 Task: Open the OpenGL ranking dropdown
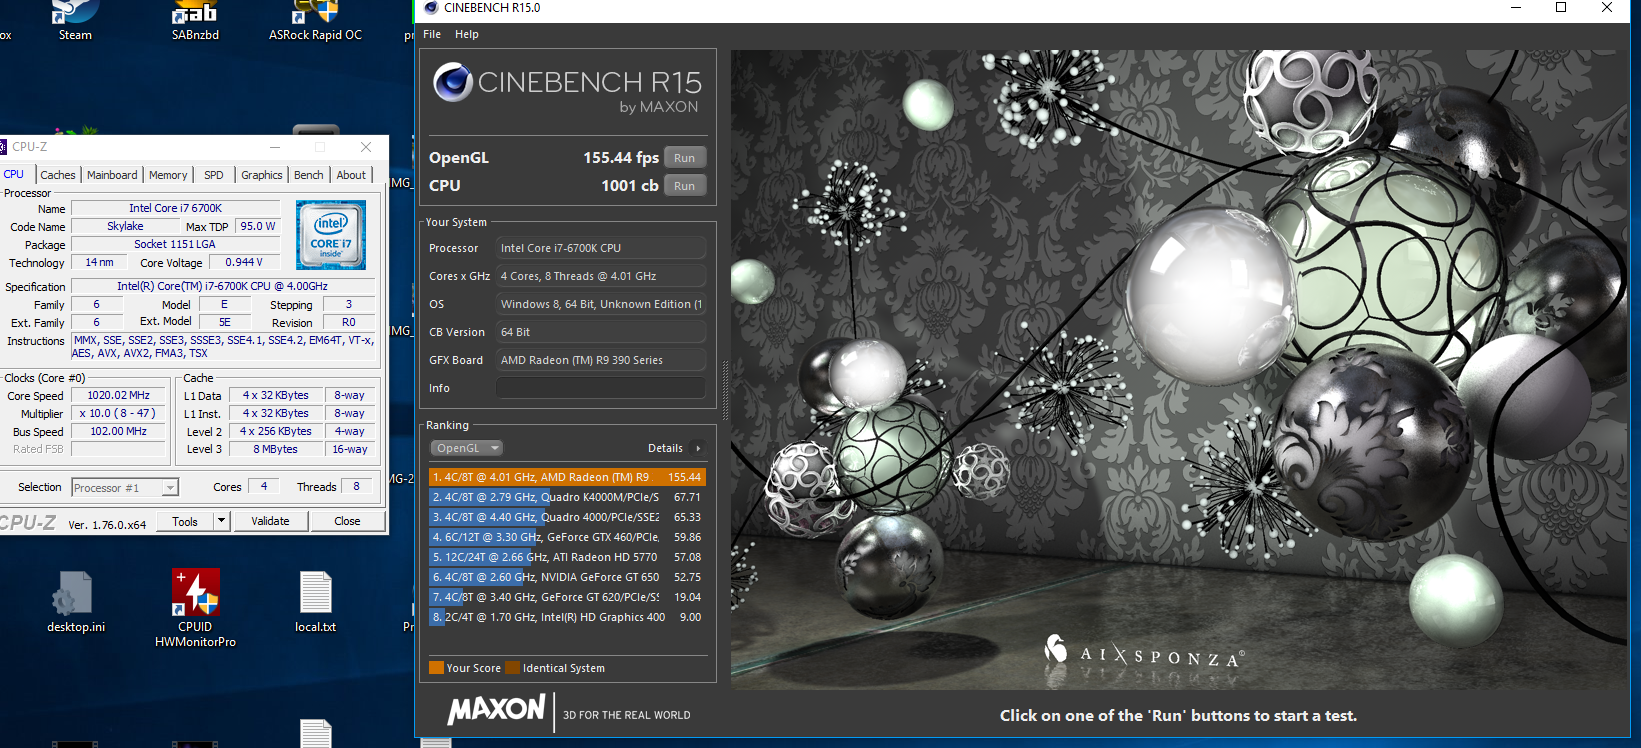[466, 448]
